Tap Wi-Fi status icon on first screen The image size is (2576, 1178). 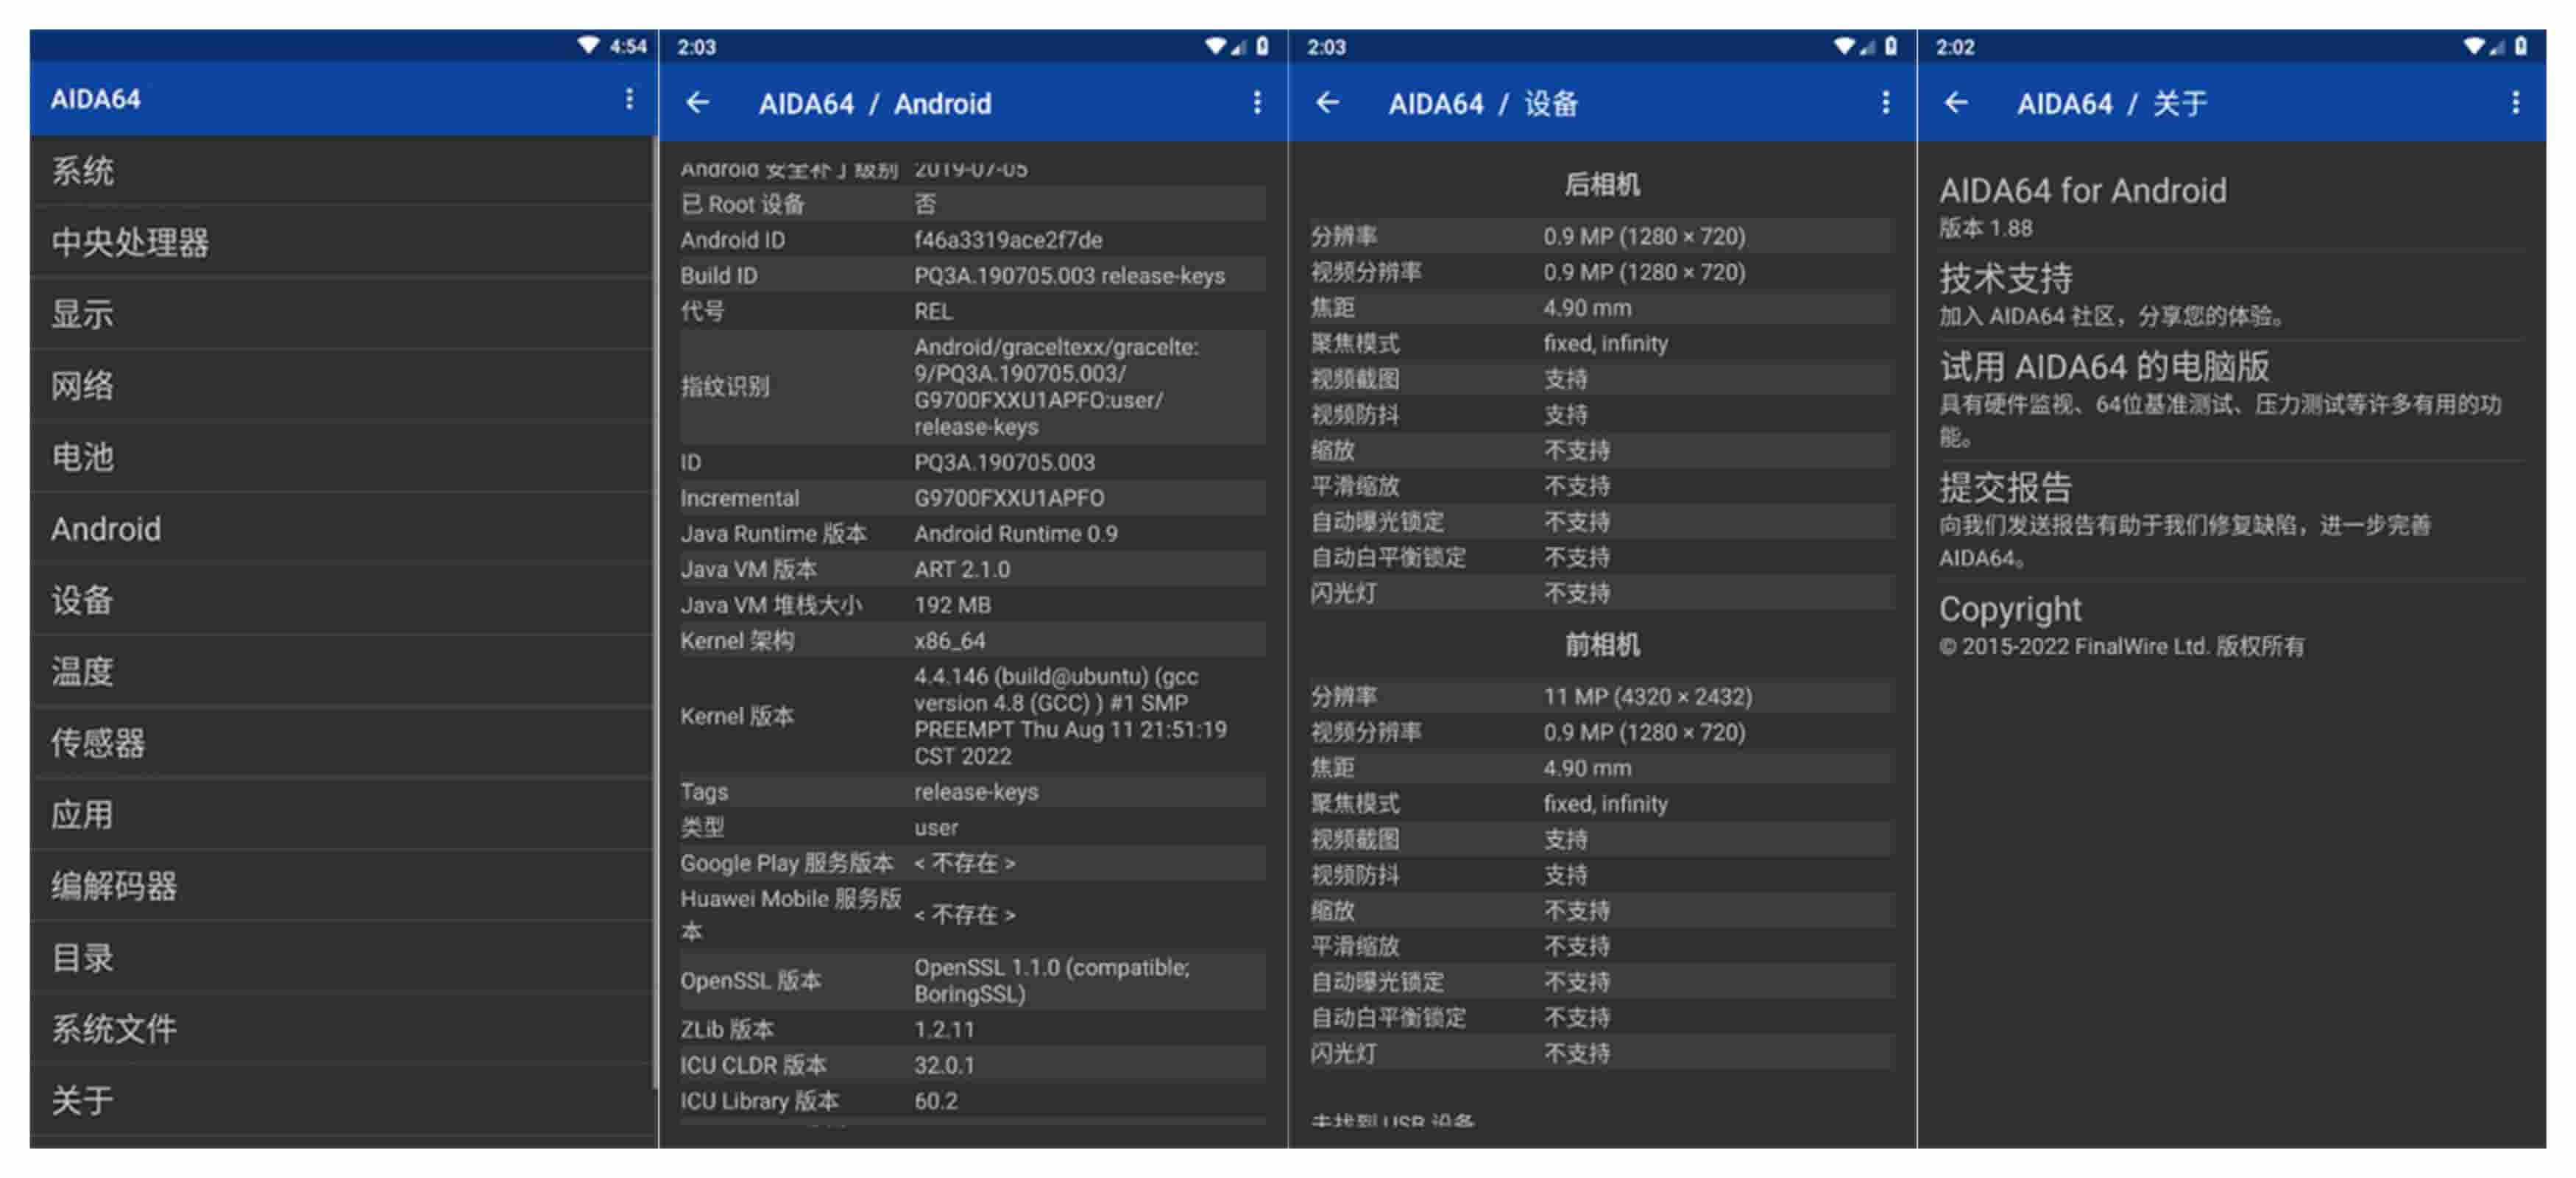(589, 46)
